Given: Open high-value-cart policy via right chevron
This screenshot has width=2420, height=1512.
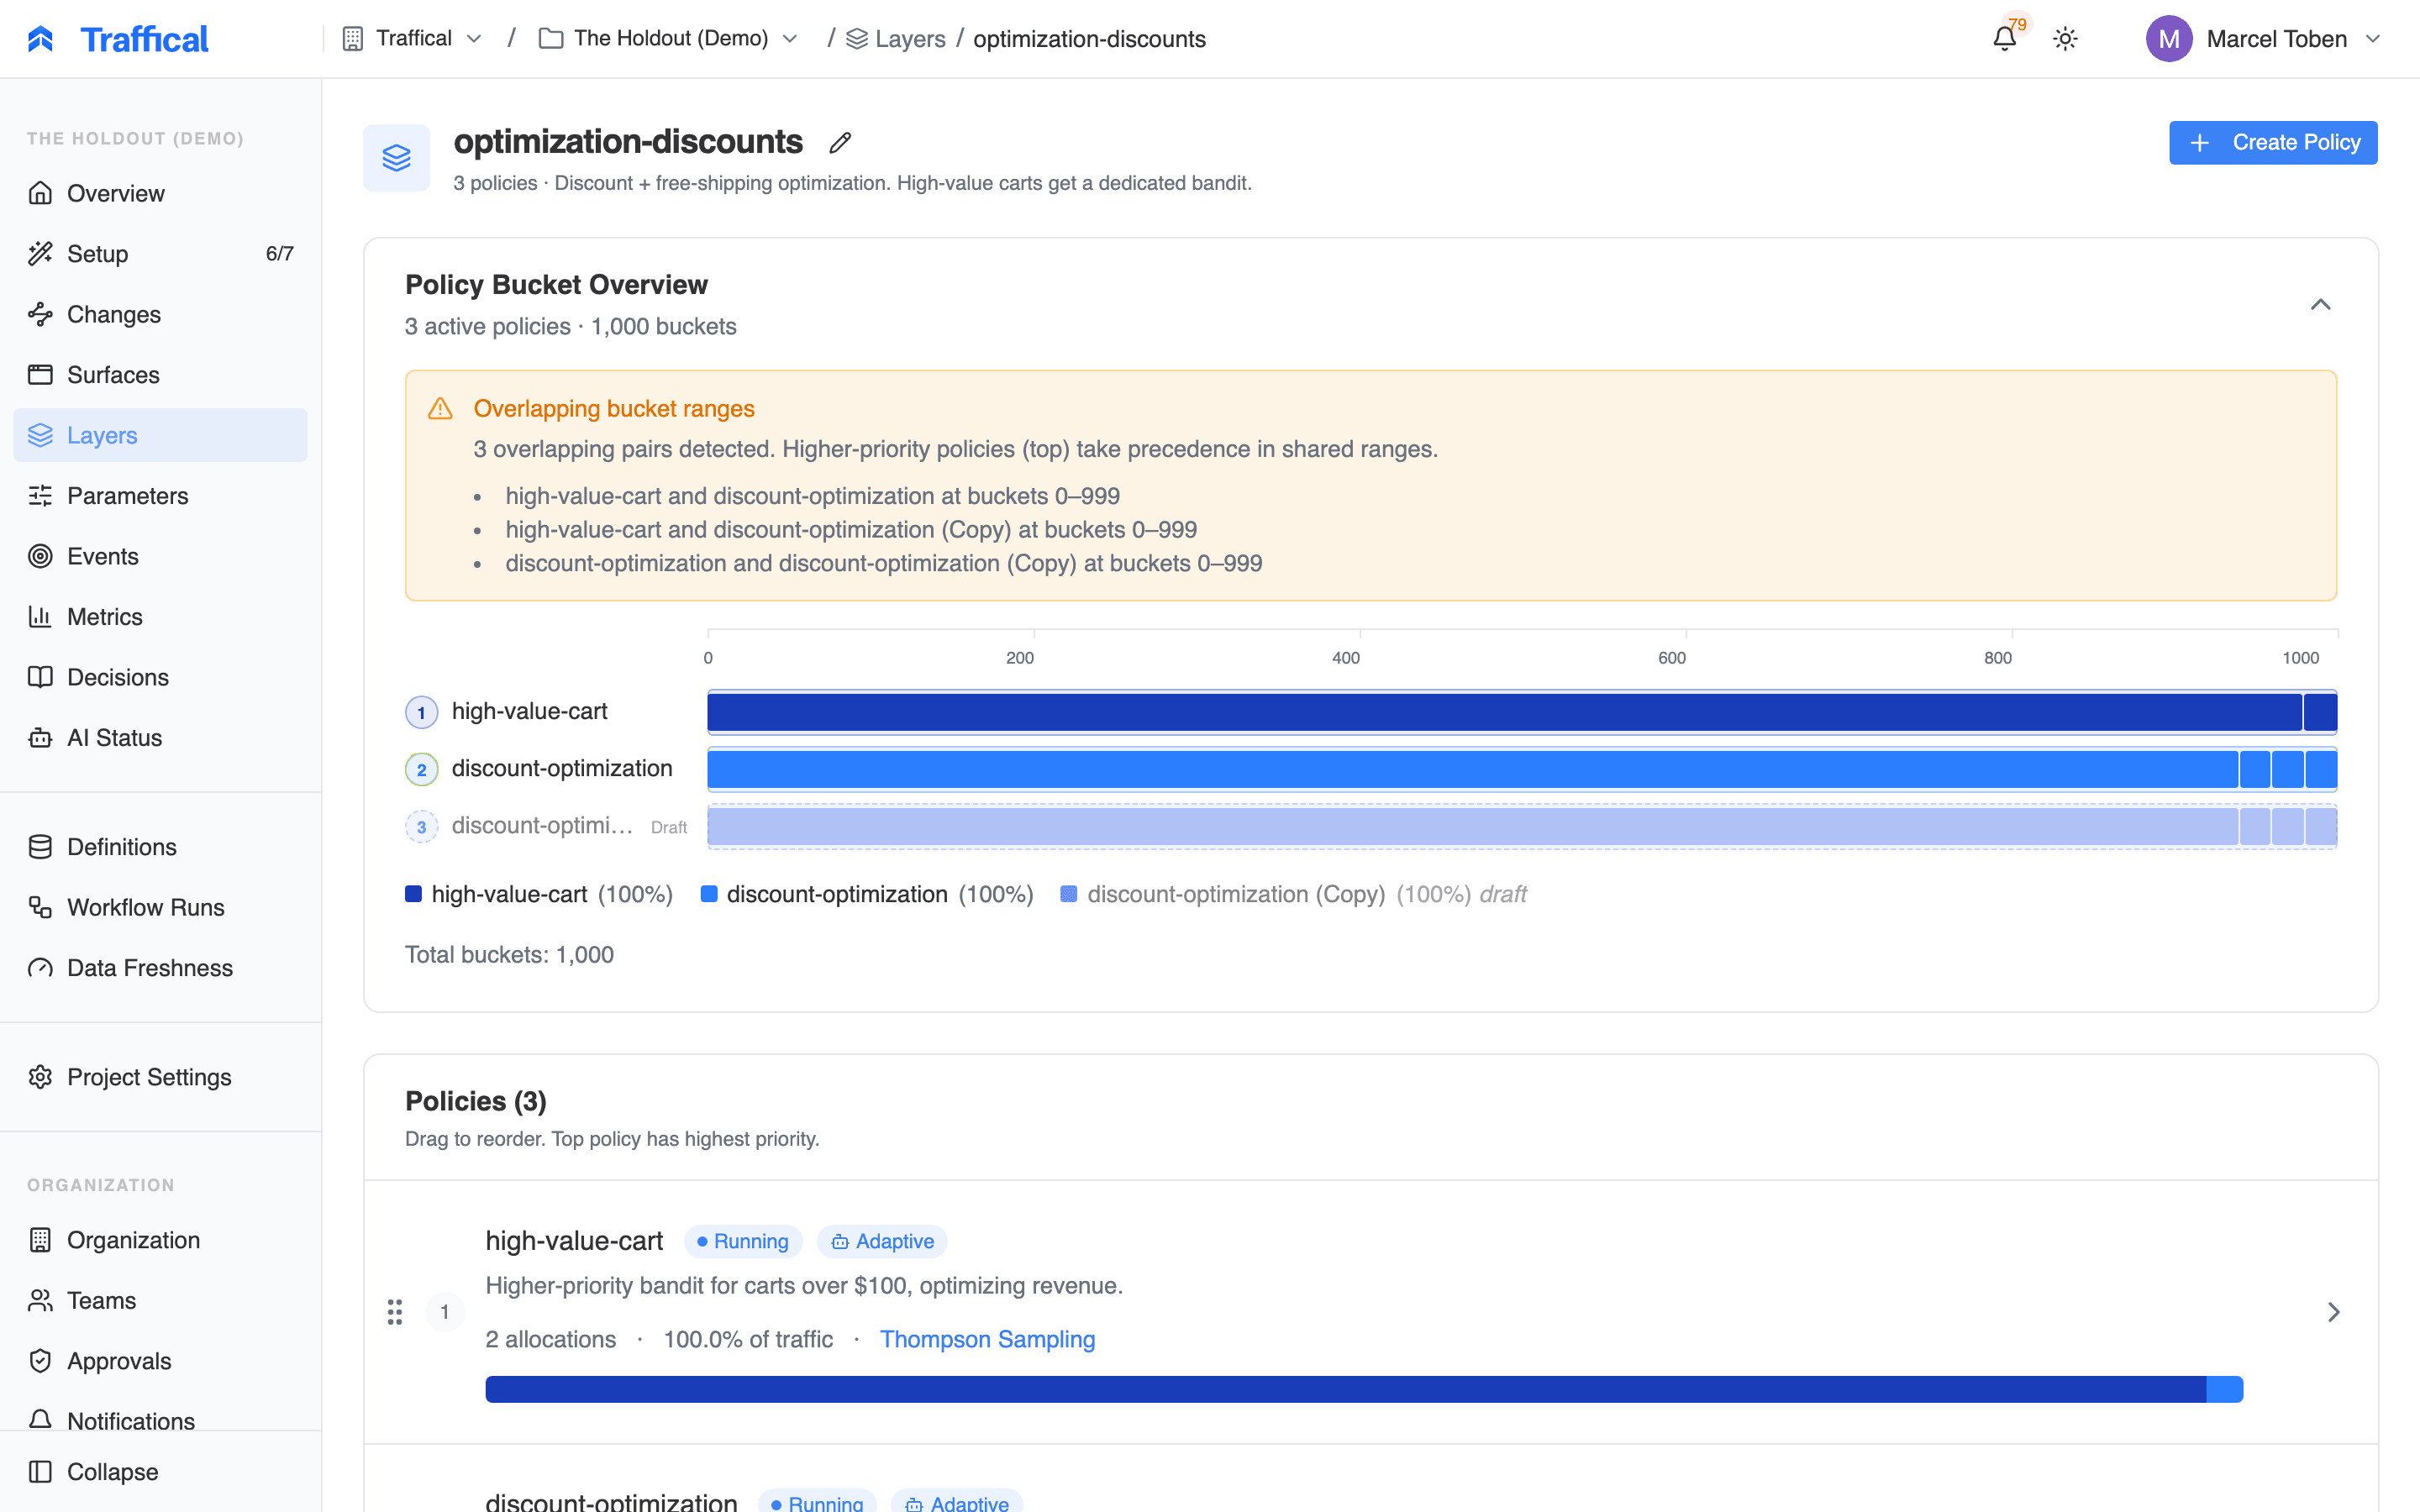Looking at the screenshot, I should click(2334, 1312).
